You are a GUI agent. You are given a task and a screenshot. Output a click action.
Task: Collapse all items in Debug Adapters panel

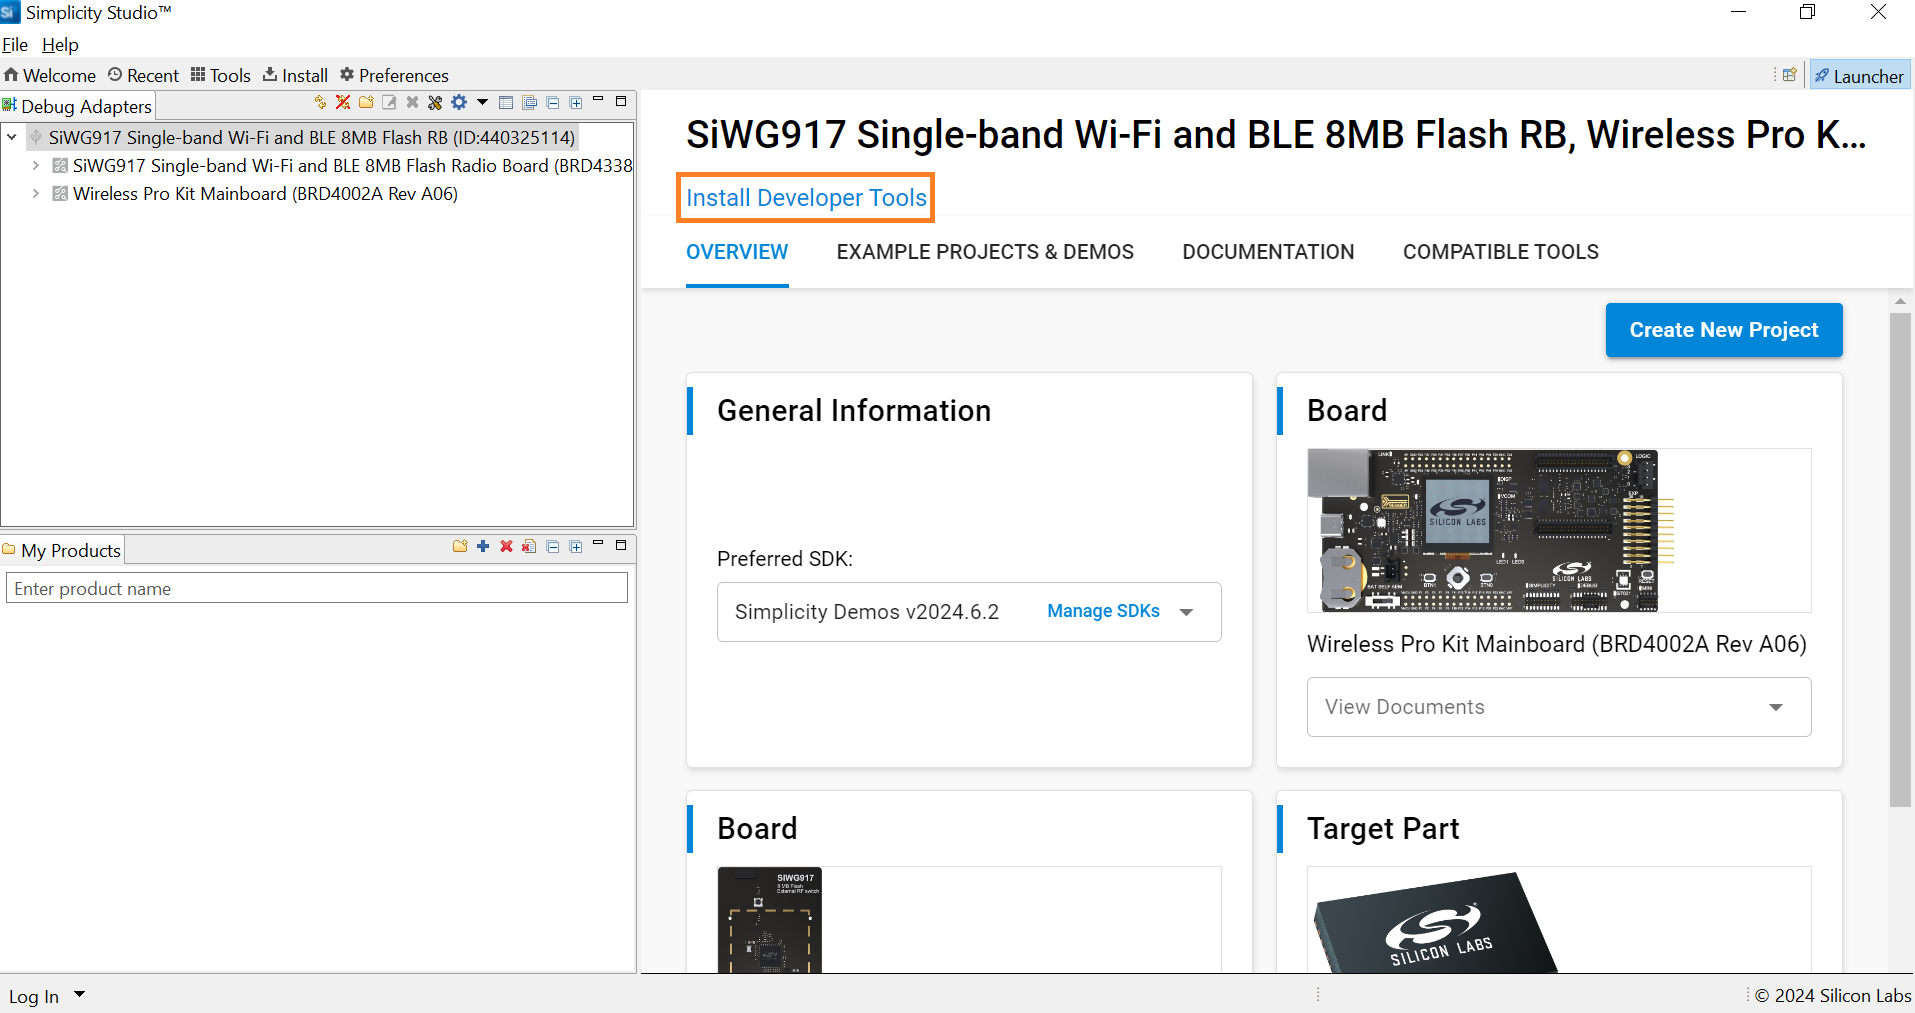coord(553,102)
